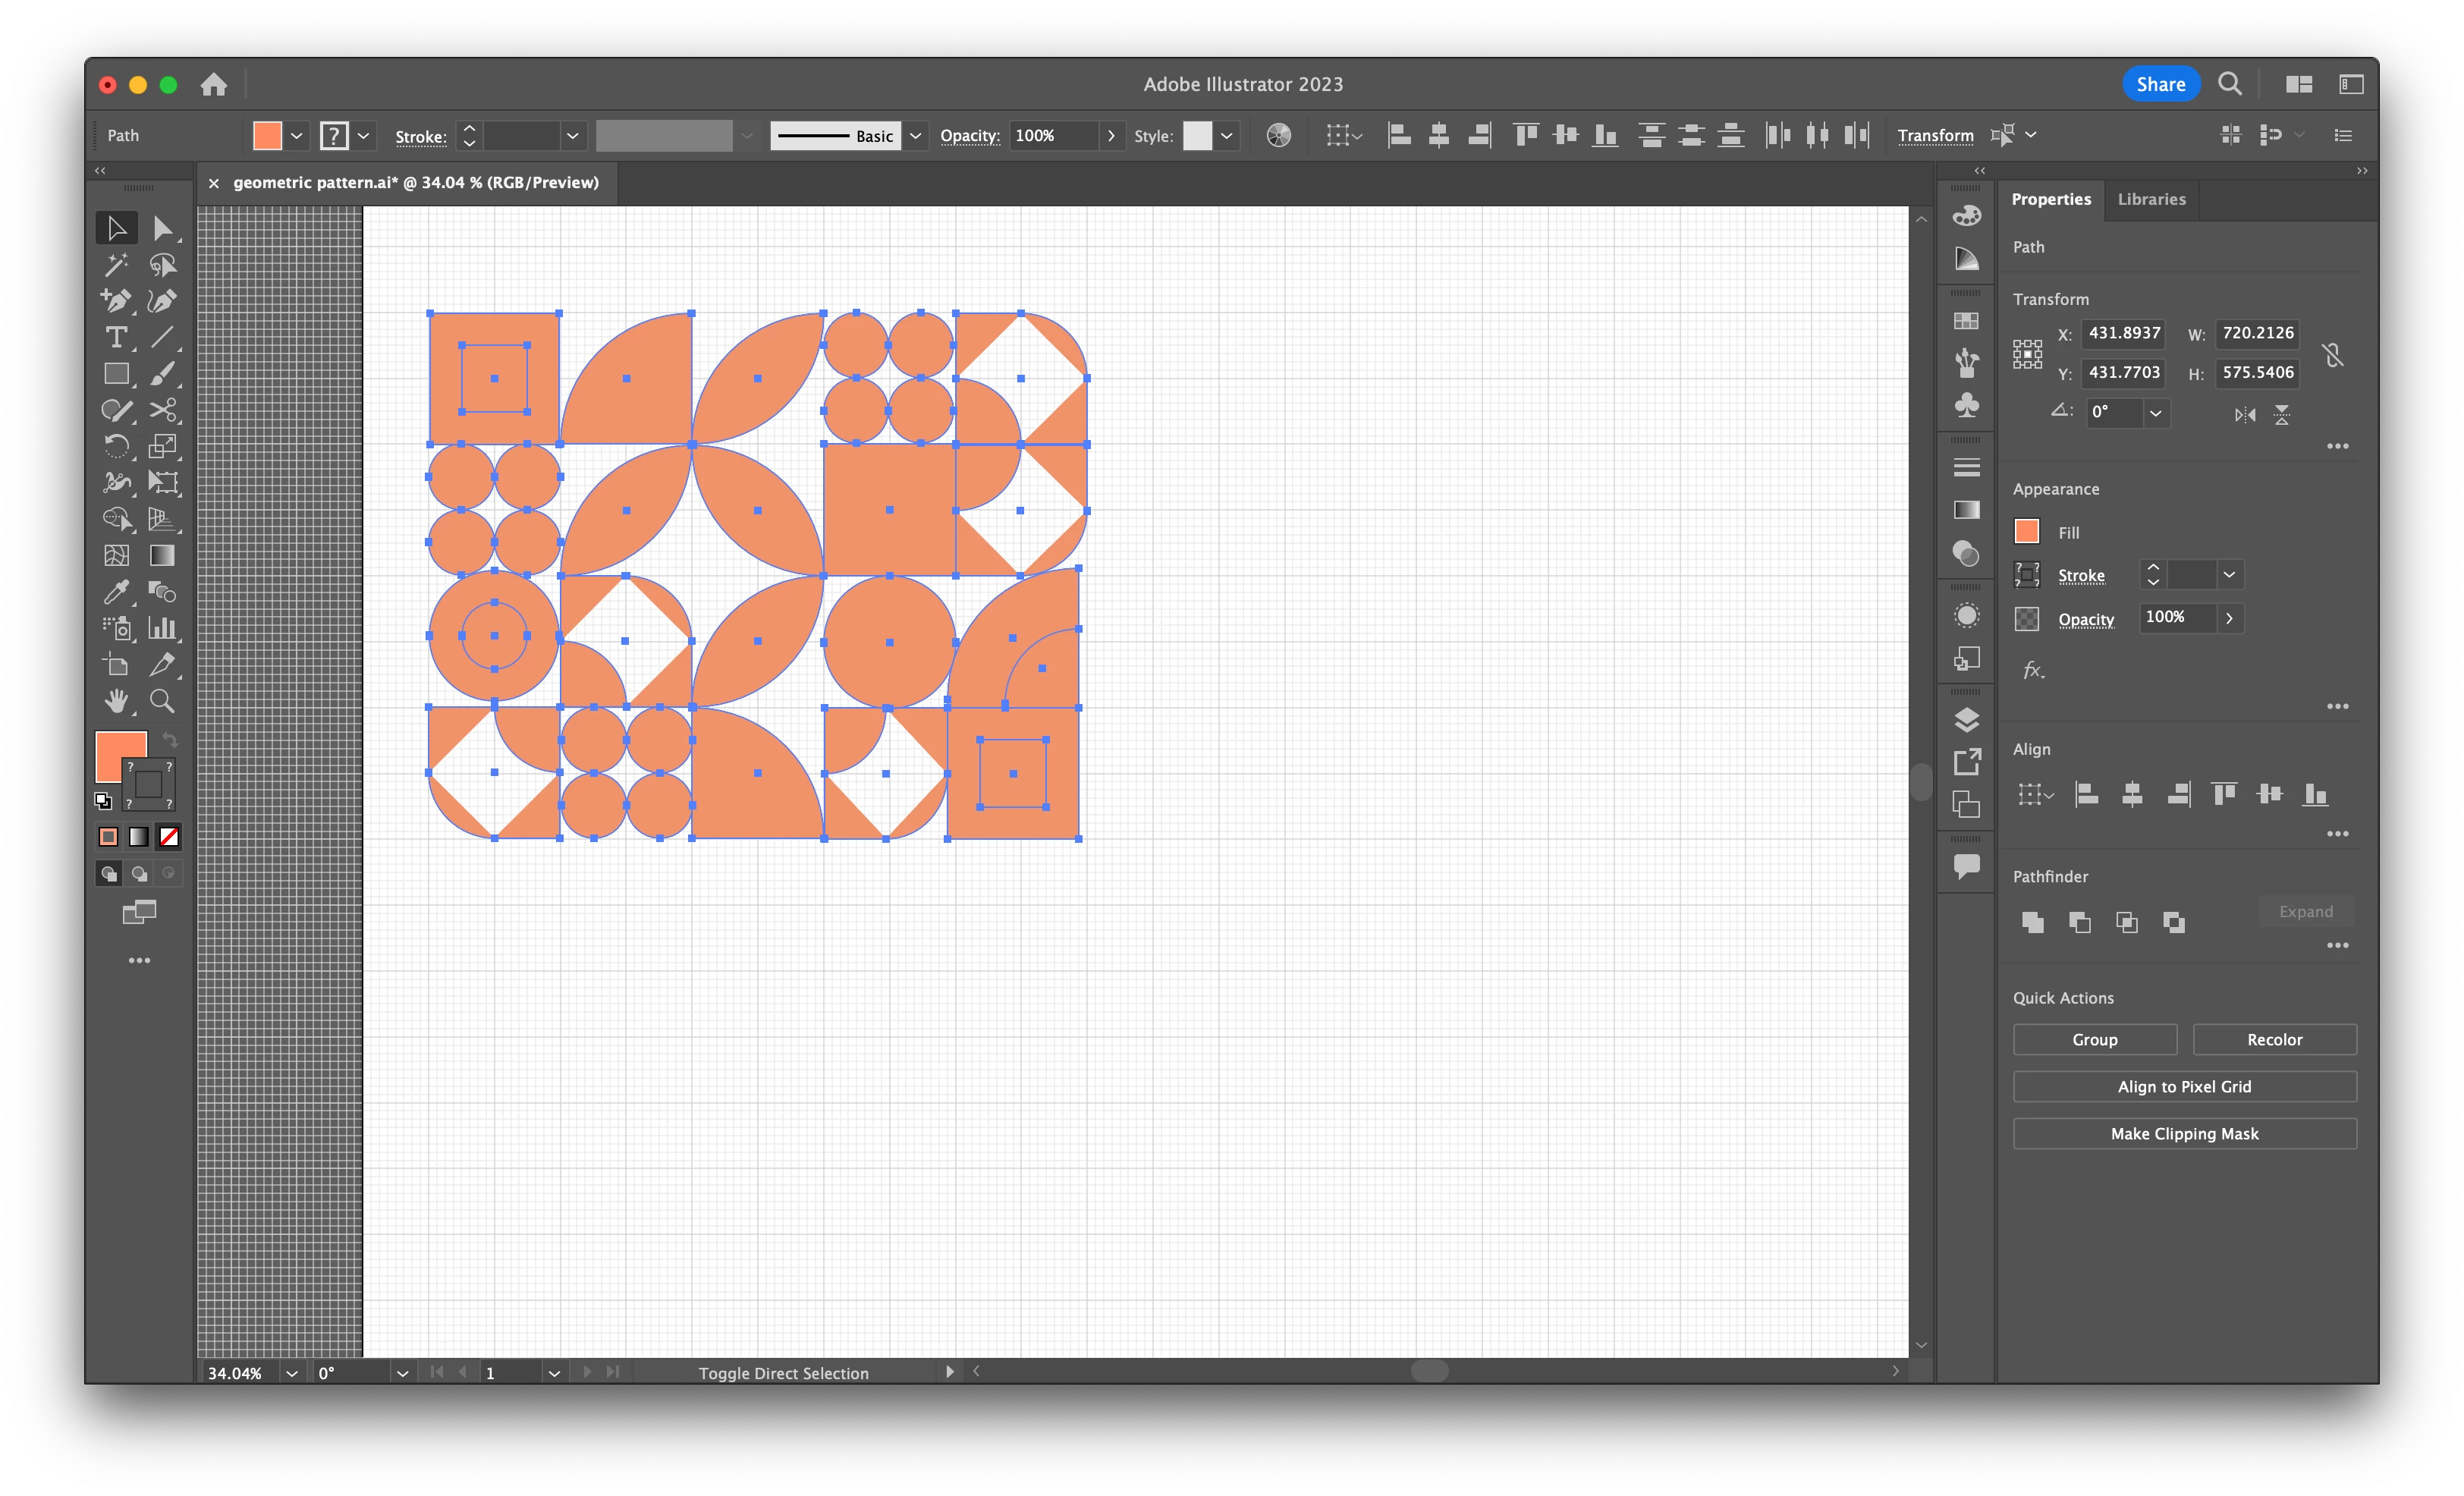Toggle constrain width and height proportions

(2333, 354)
